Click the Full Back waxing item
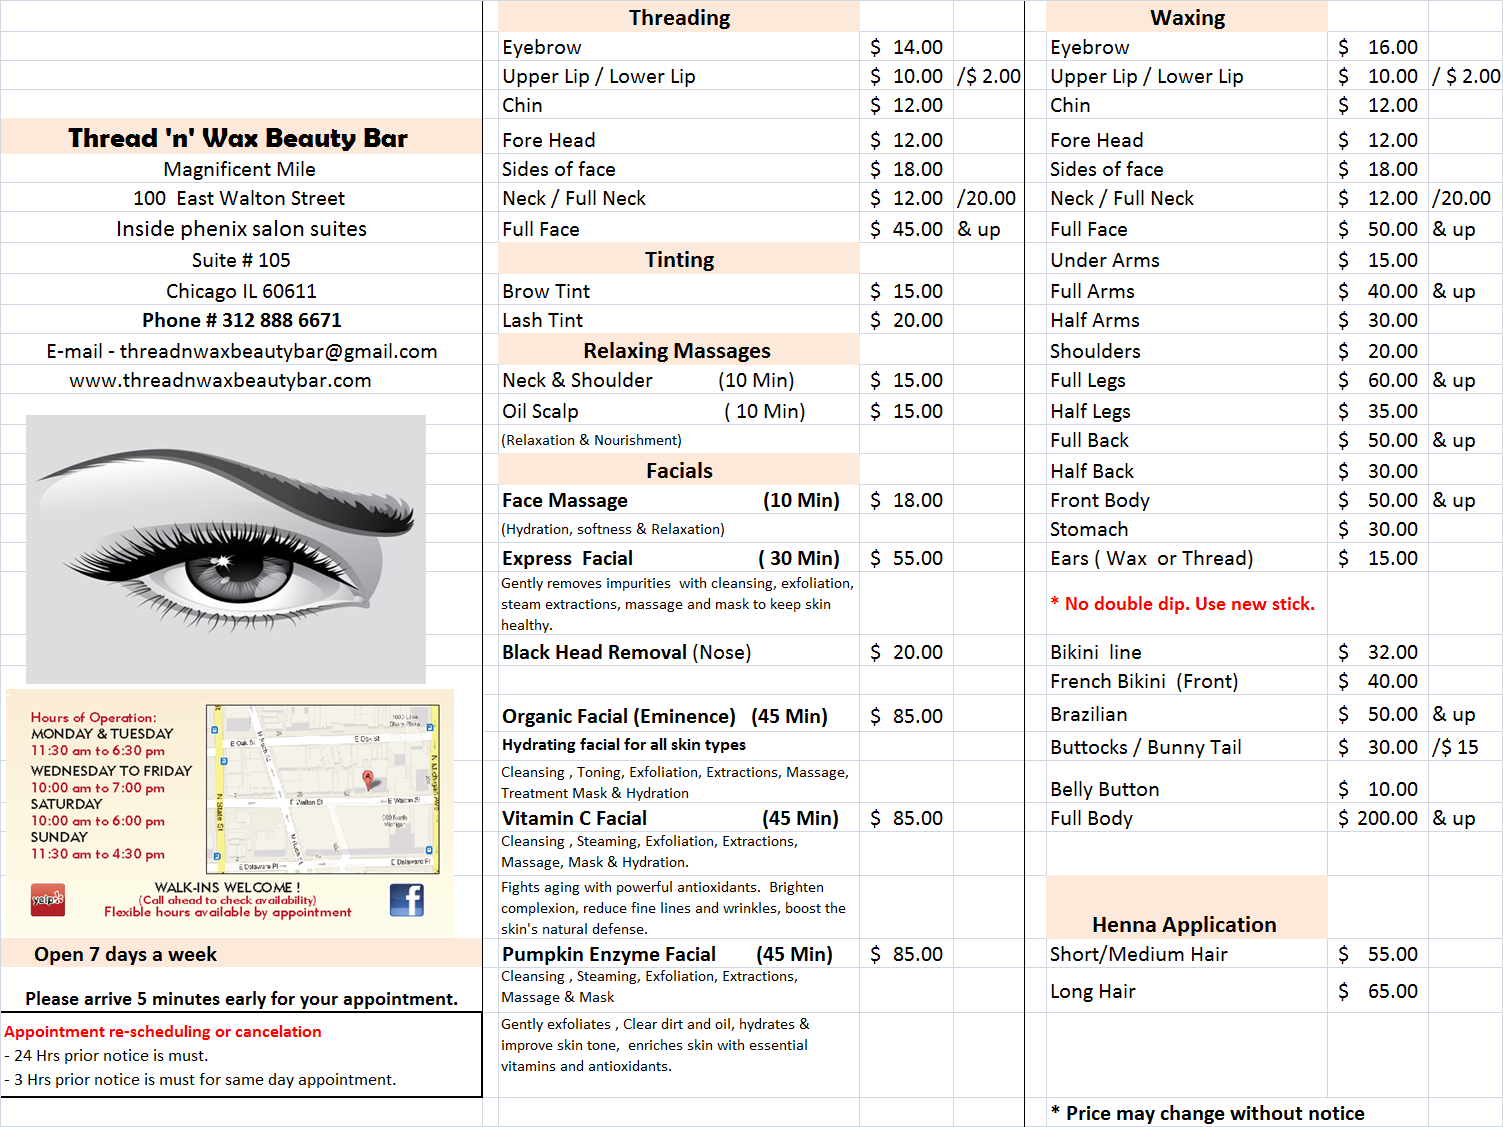 pyautogui.click(x=1089, y=440)
